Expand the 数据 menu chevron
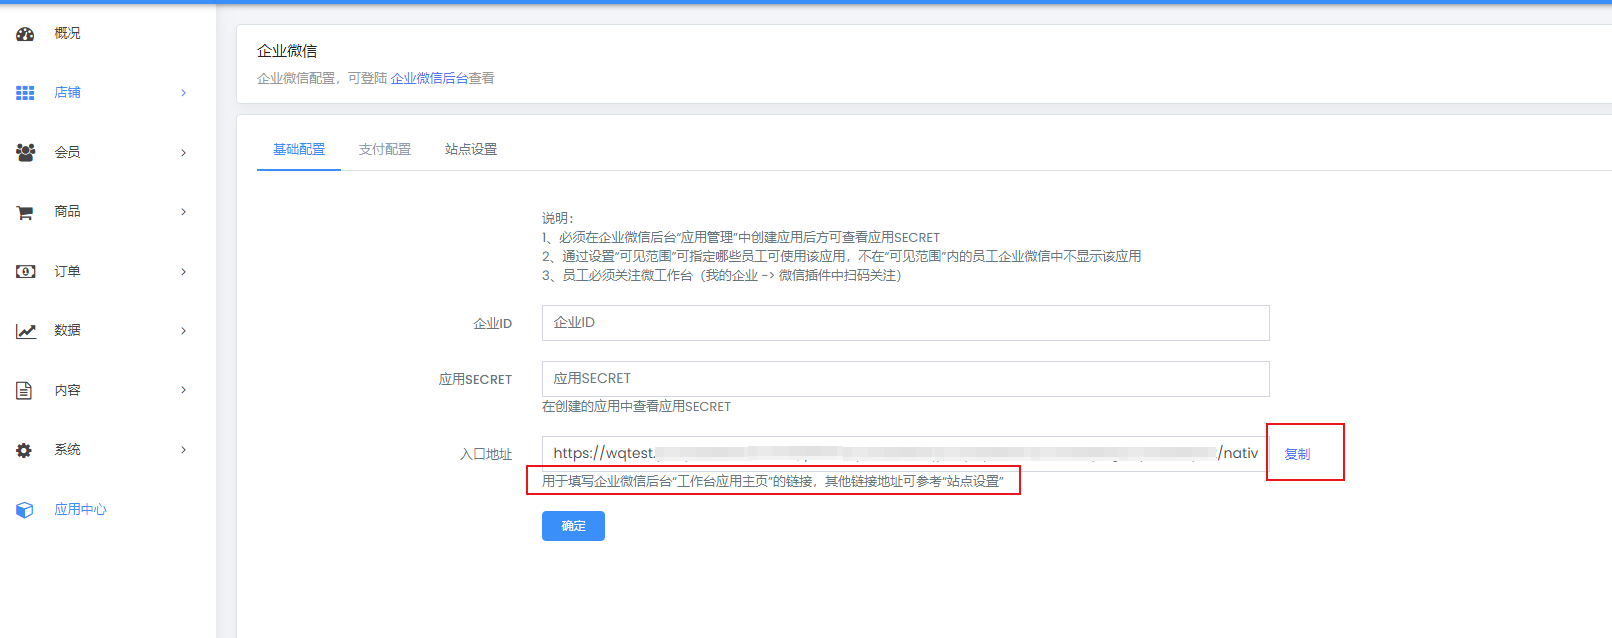 183,330
